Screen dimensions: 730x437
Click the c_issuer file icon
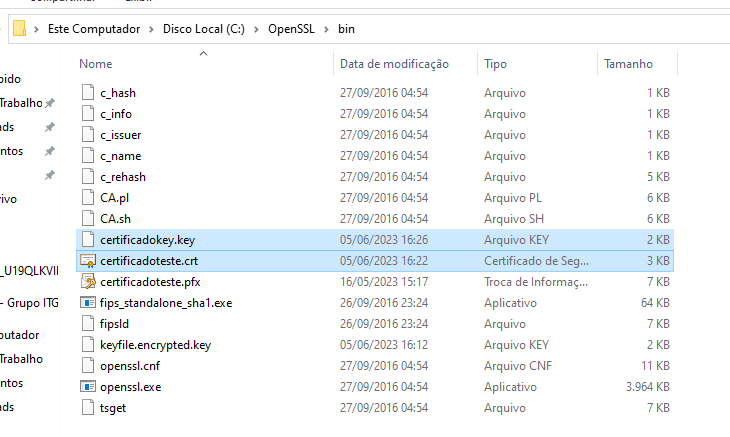click(x=88, y=134)
